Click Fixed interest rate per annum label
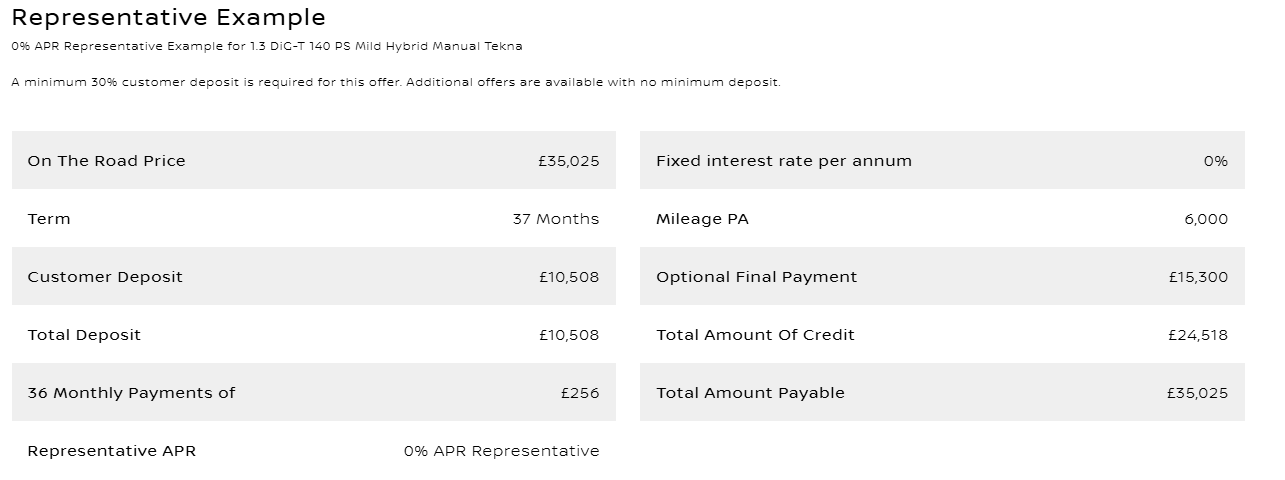 [783, 161]
